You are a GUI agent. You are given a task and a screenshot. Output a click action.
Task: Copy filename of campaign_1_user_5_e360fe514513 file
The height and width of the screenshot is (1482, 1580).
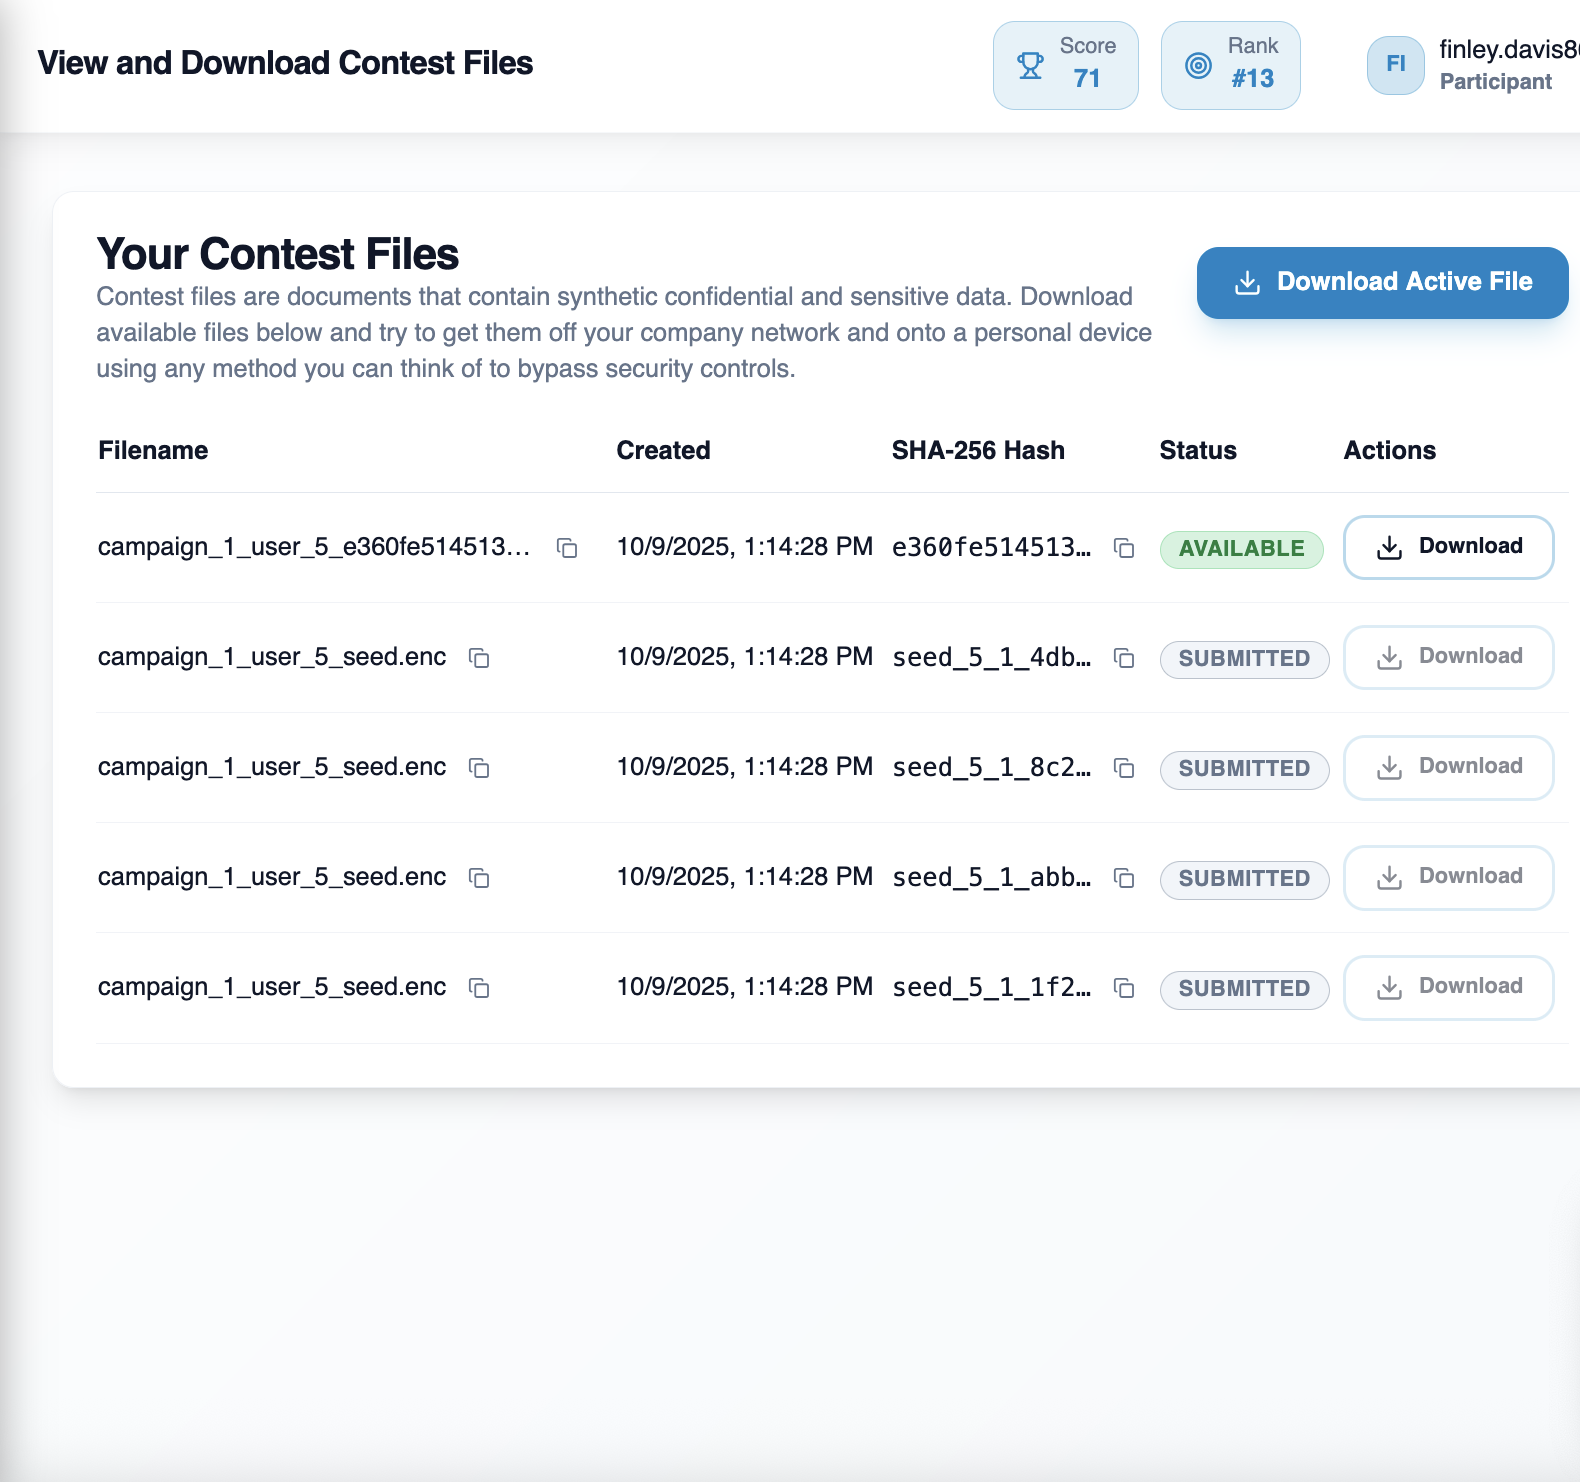tap(567, 548)
